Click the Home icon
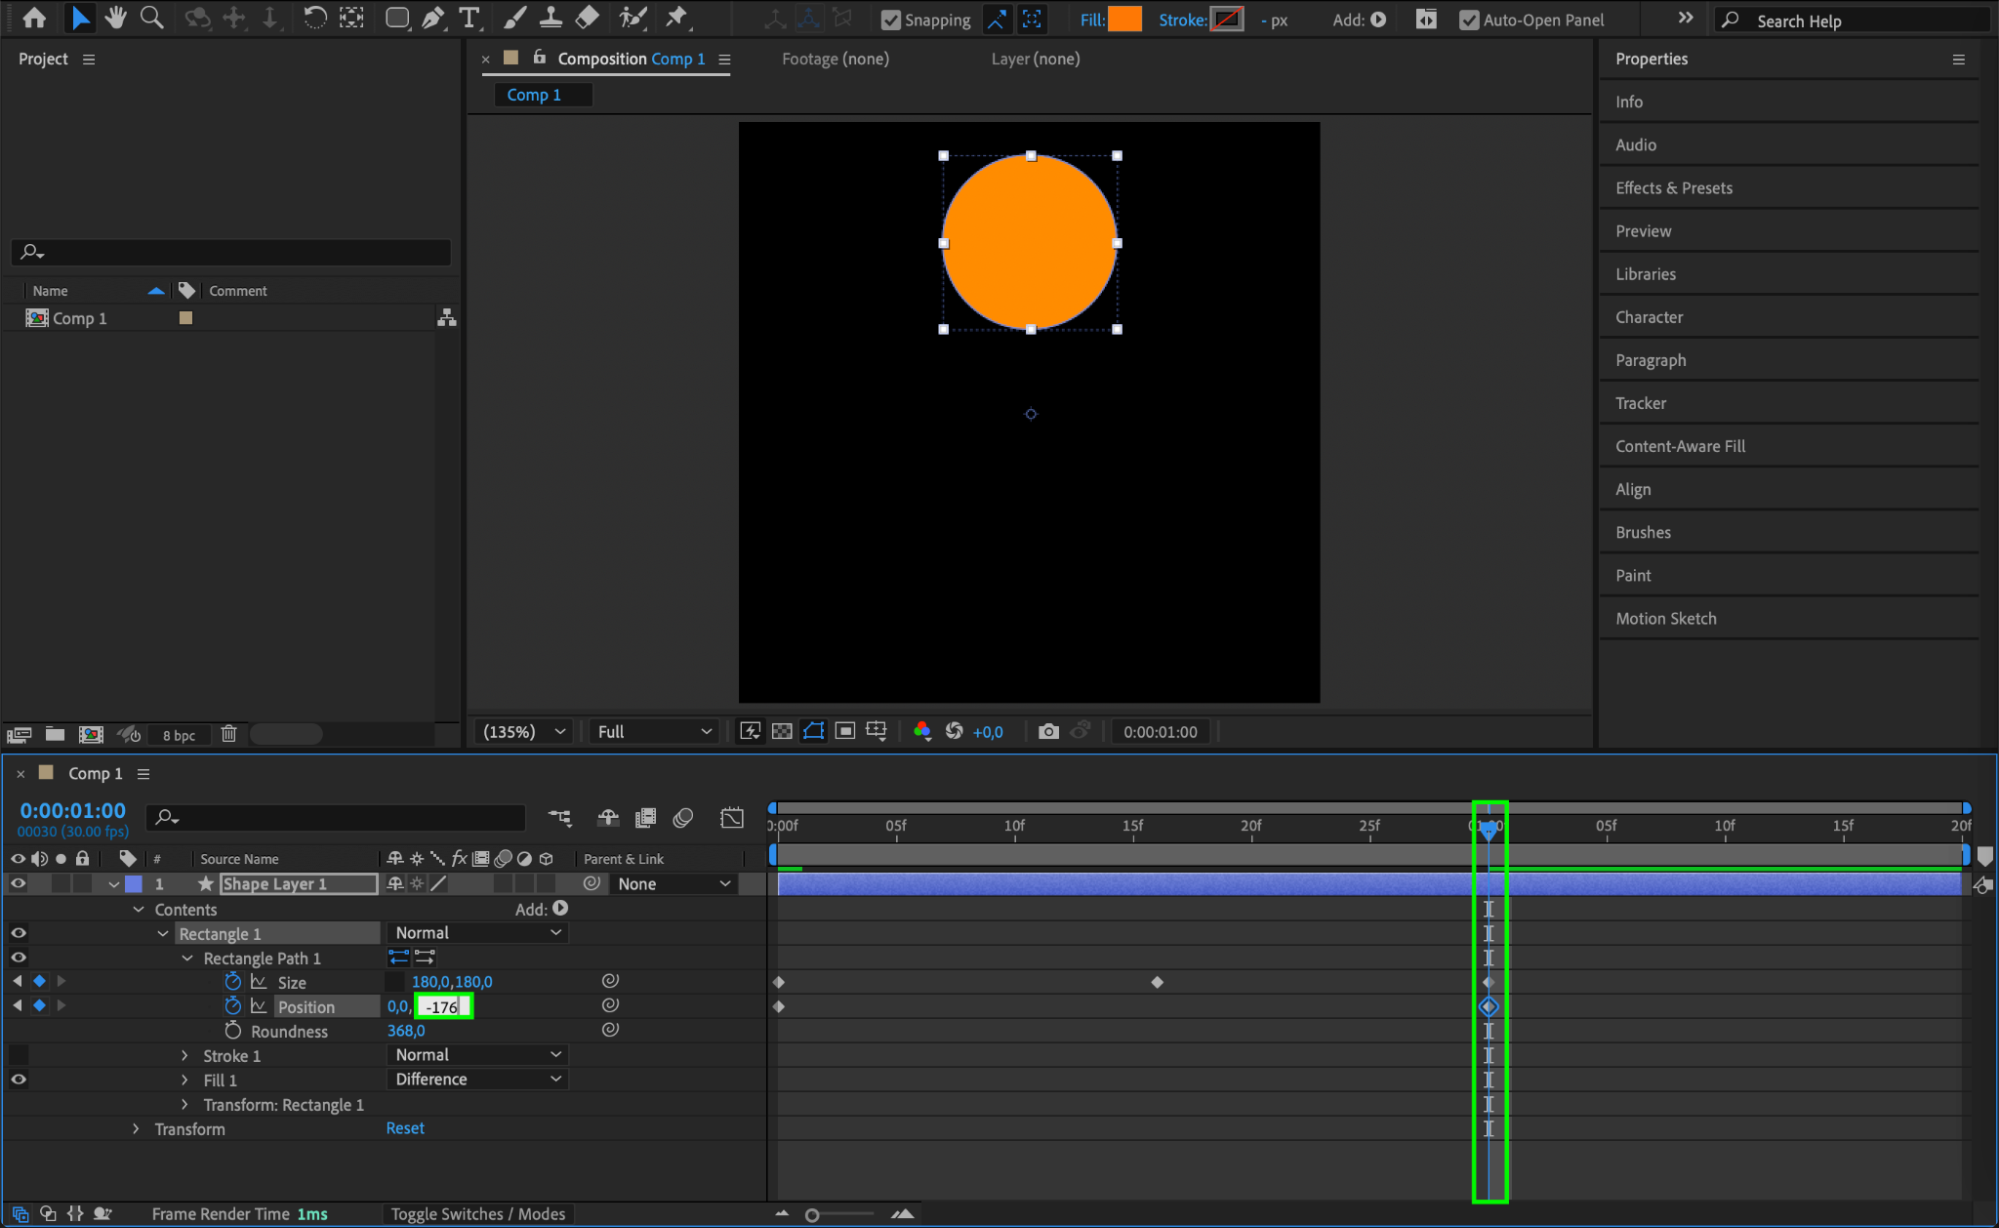 34,17
